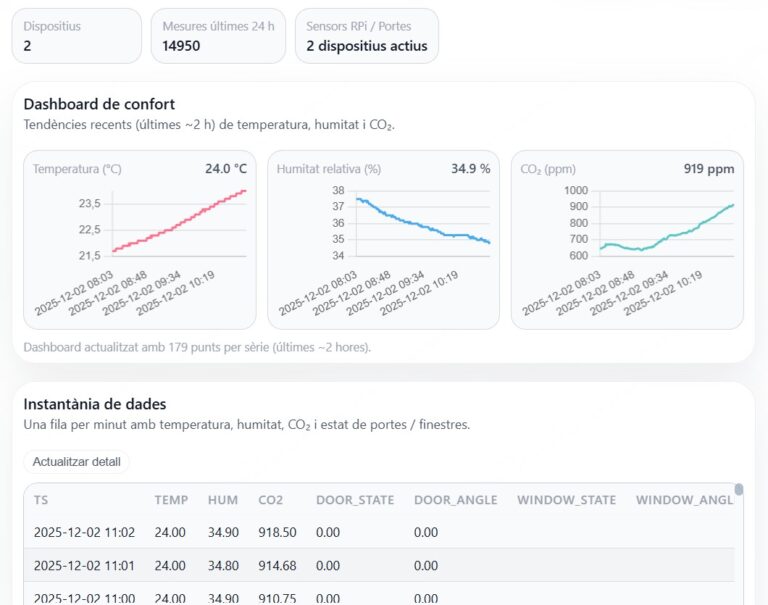
Task: Click the CO₂ (ppm) chart
Action: (627, 240)
